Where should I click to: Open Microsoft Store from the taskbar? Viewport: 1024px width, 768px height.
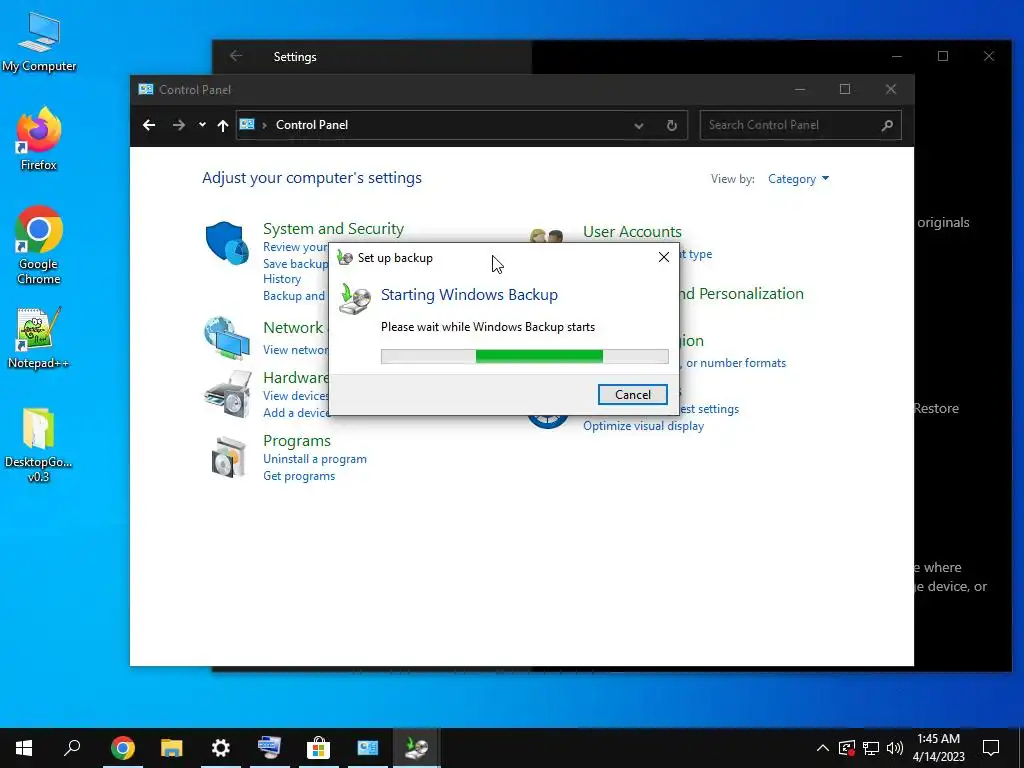319,748
